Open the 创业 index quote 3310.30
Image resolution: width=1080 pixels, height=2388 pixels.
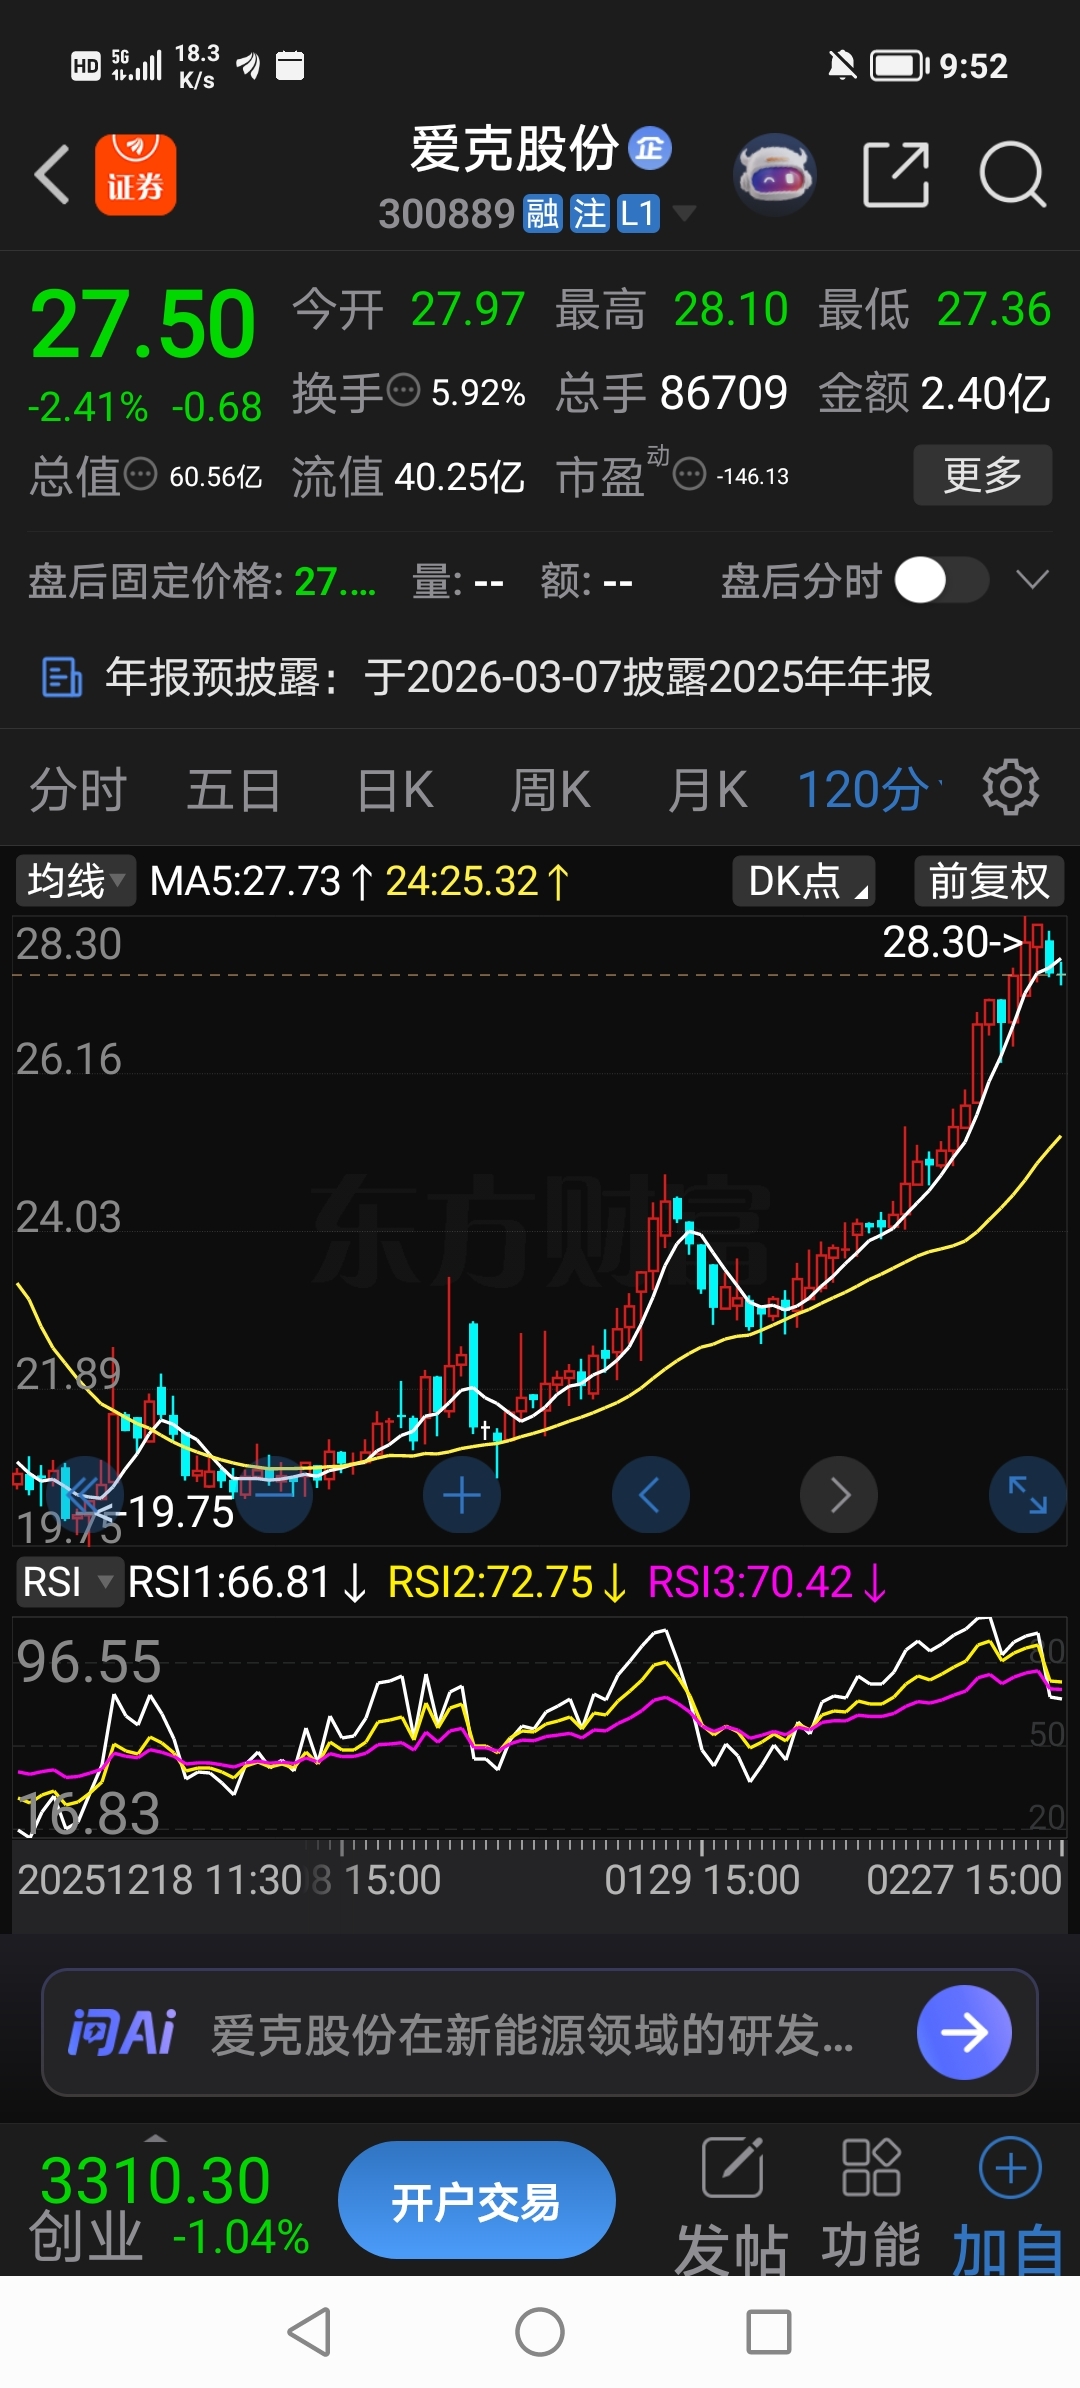(168, 2207)
